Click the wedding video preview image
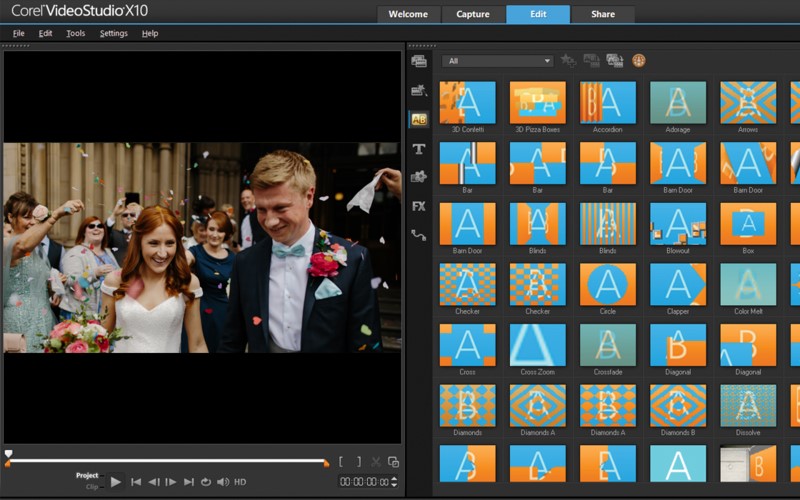Viewport: 800px width, 500px height. (203, 247)
